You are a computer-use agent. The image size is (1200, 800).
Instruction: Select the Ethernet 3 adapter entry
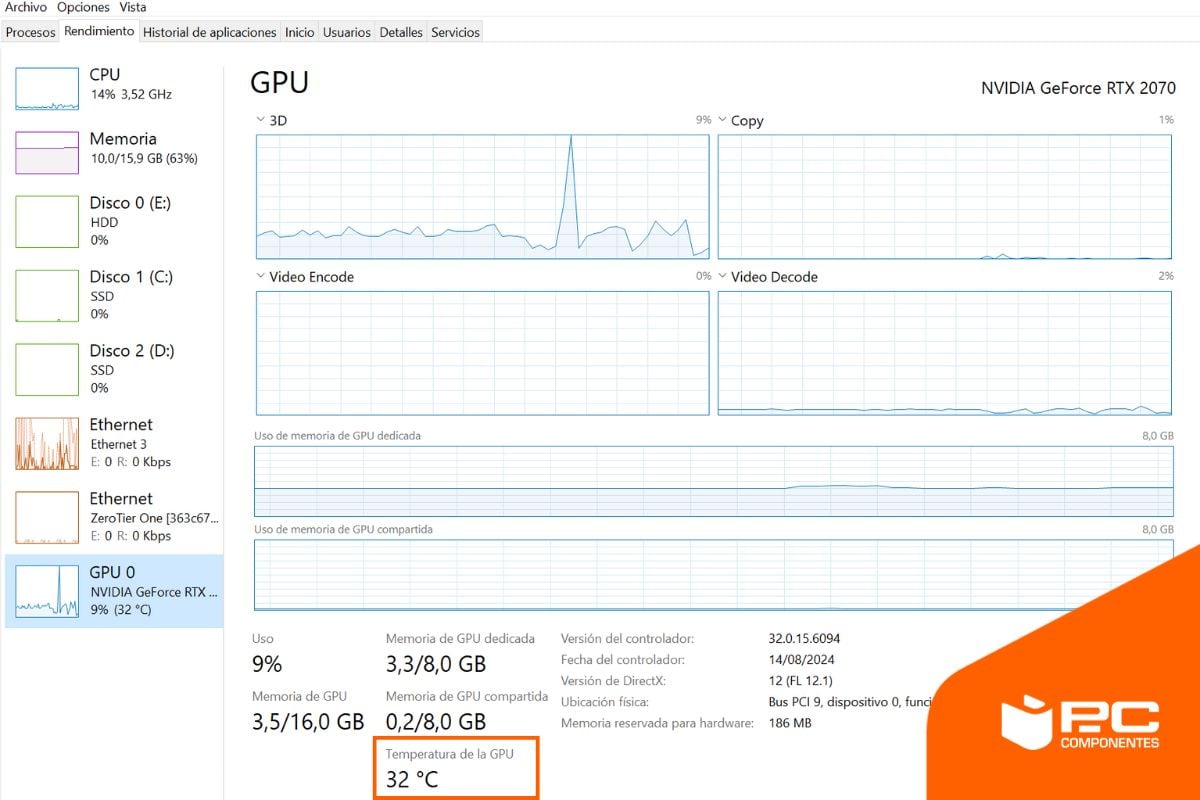[114, 443]
